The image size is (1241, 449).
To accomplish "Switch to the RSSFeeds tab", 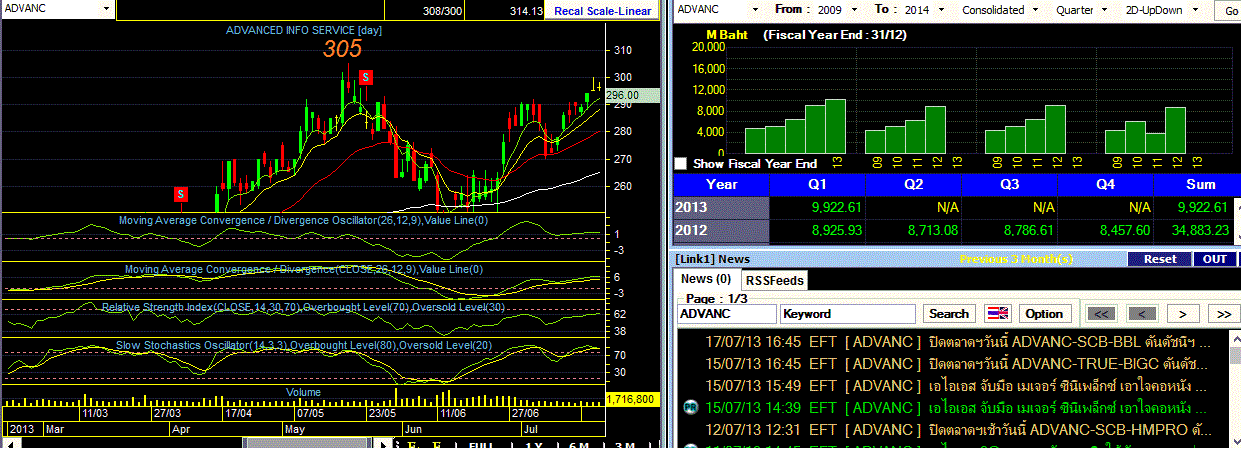I will coord(774,281).
